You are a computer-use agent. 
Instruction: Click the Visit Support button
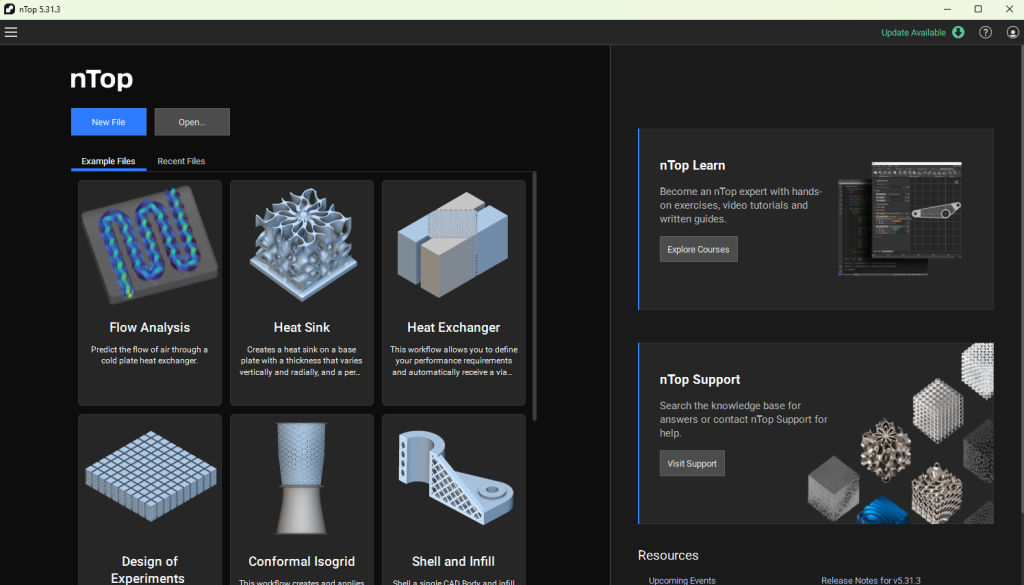[692, 463]
